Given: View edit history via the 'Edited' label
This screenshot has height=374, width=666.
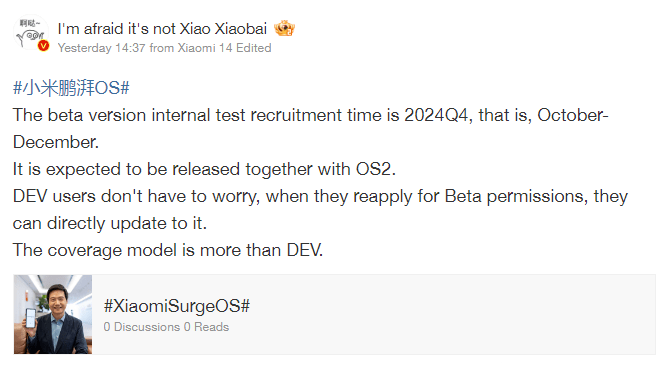Looking at the screenshot, I should [254, 48].
